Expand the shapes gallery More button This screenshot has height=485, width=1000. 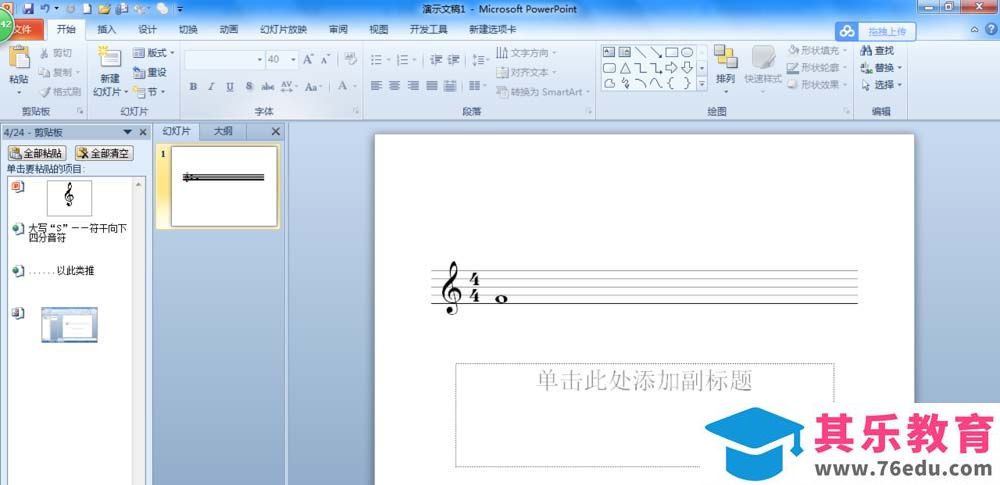coord(702,84)
